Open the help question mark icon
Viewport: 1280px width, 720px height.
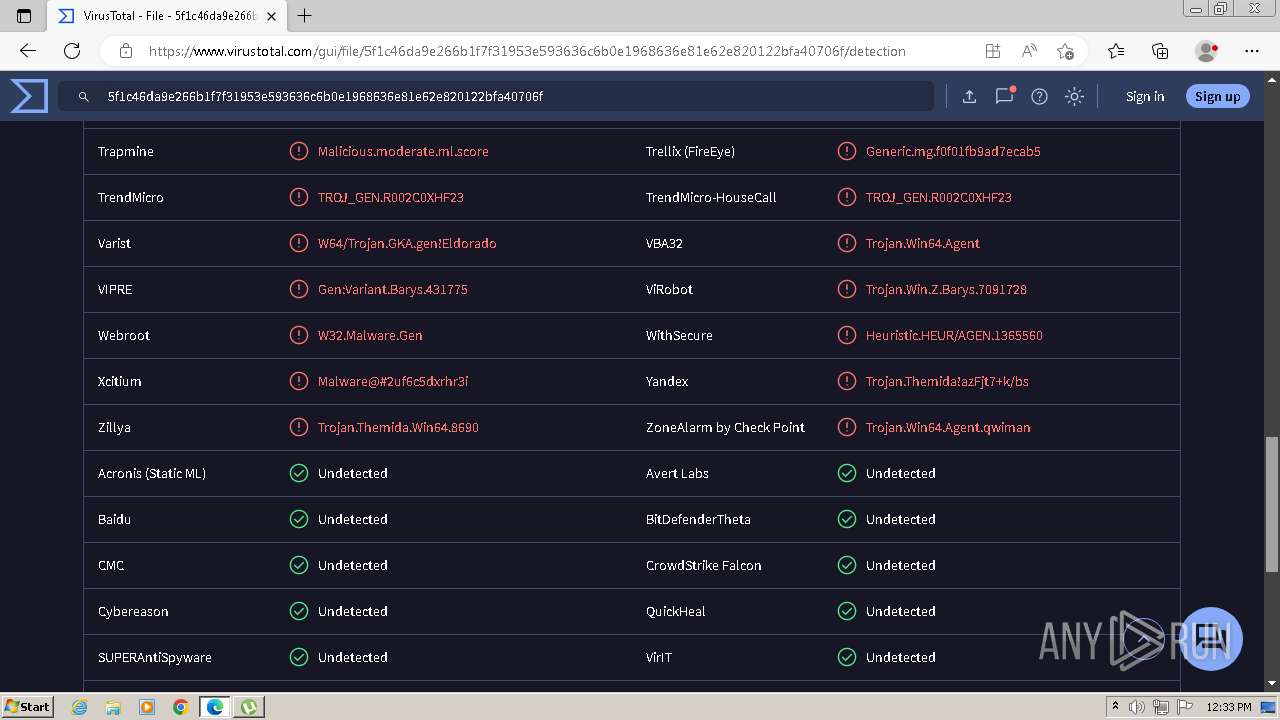tap(1040, 96)
